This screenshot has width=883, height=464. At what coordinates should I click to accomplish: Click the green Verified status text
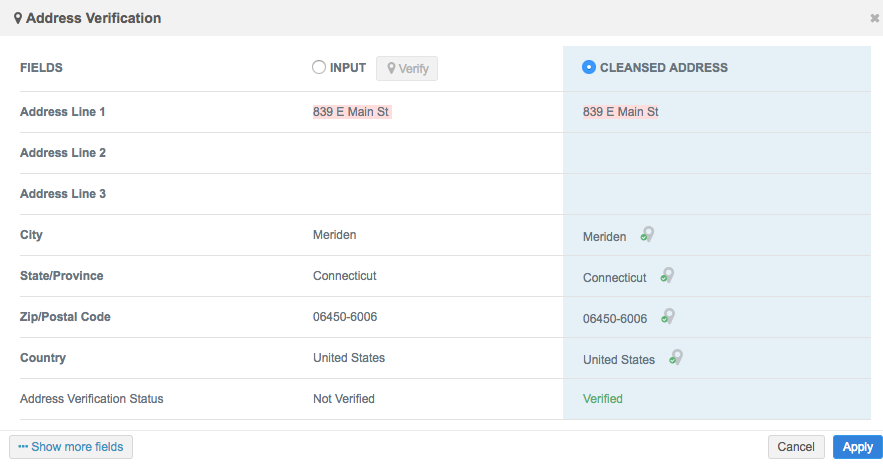pos(602,399)
